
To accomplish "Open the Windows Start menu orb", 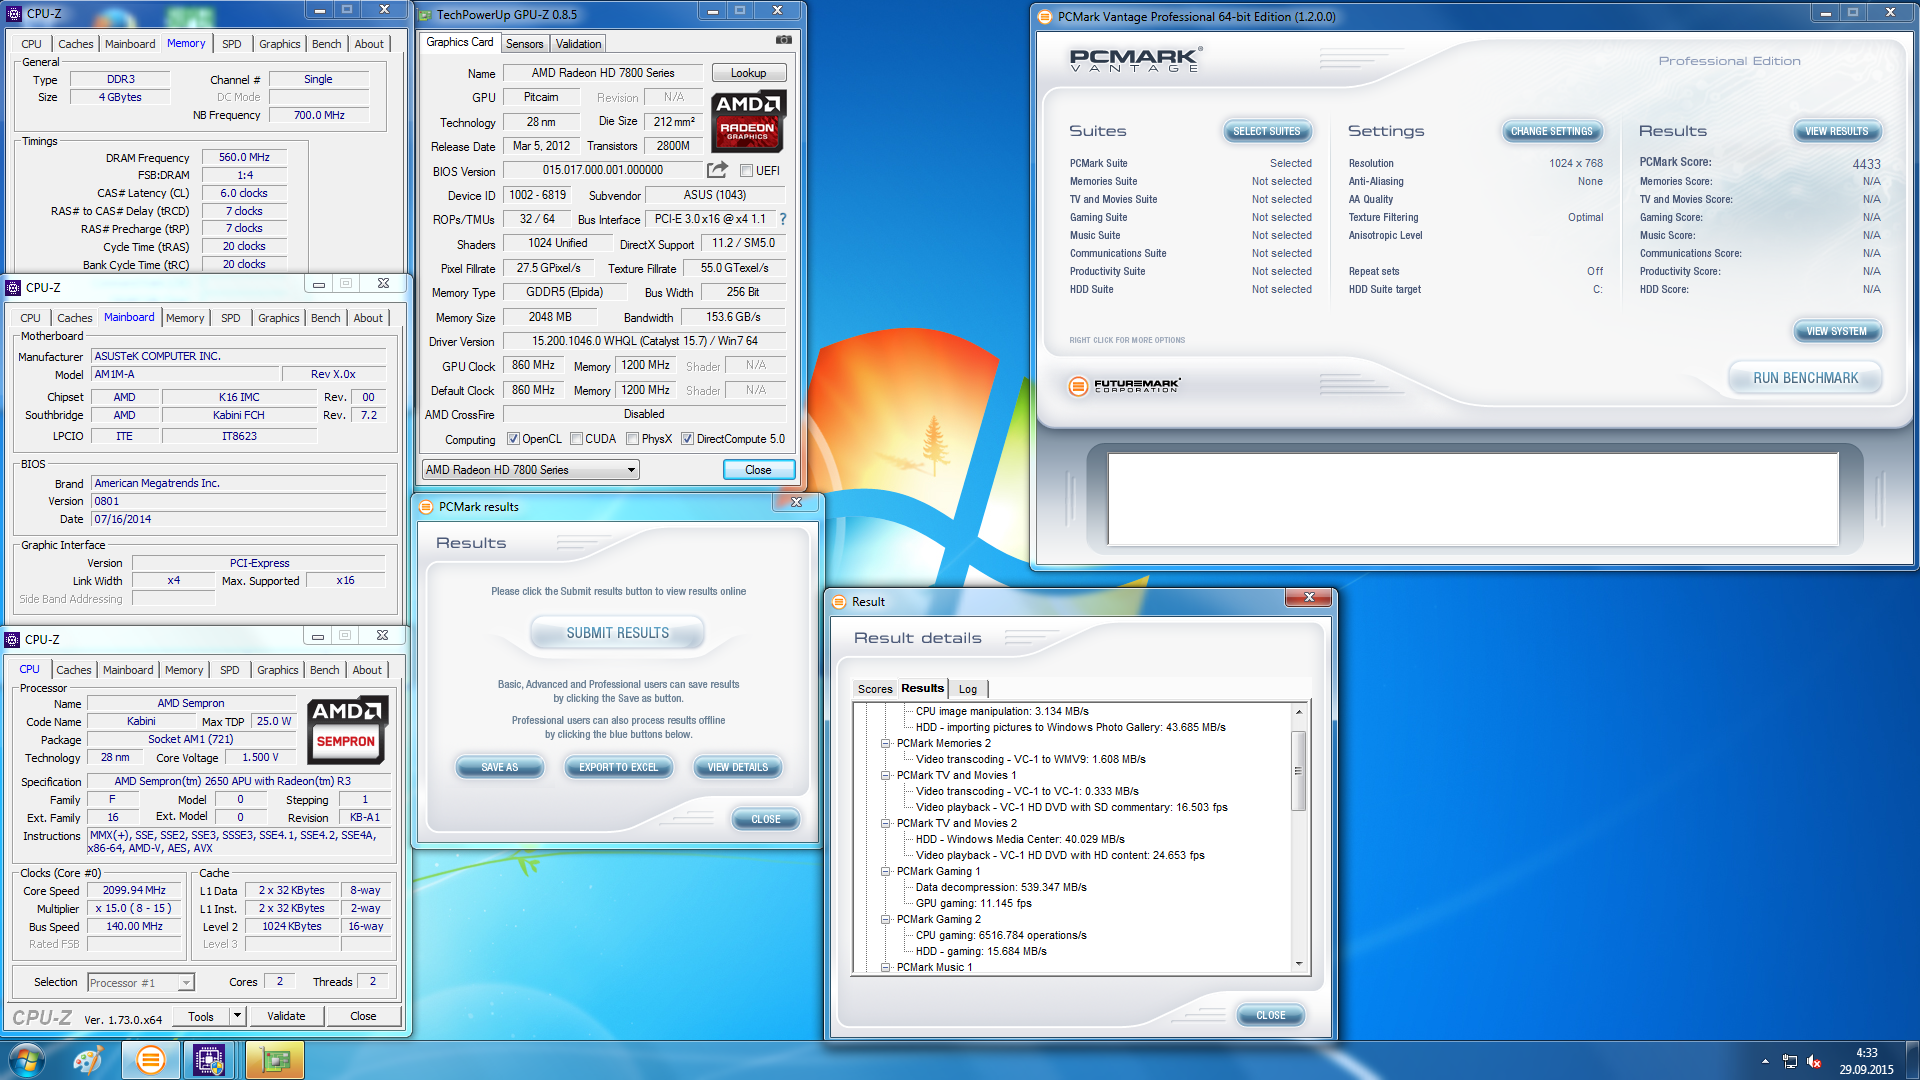I will 27,1060.
